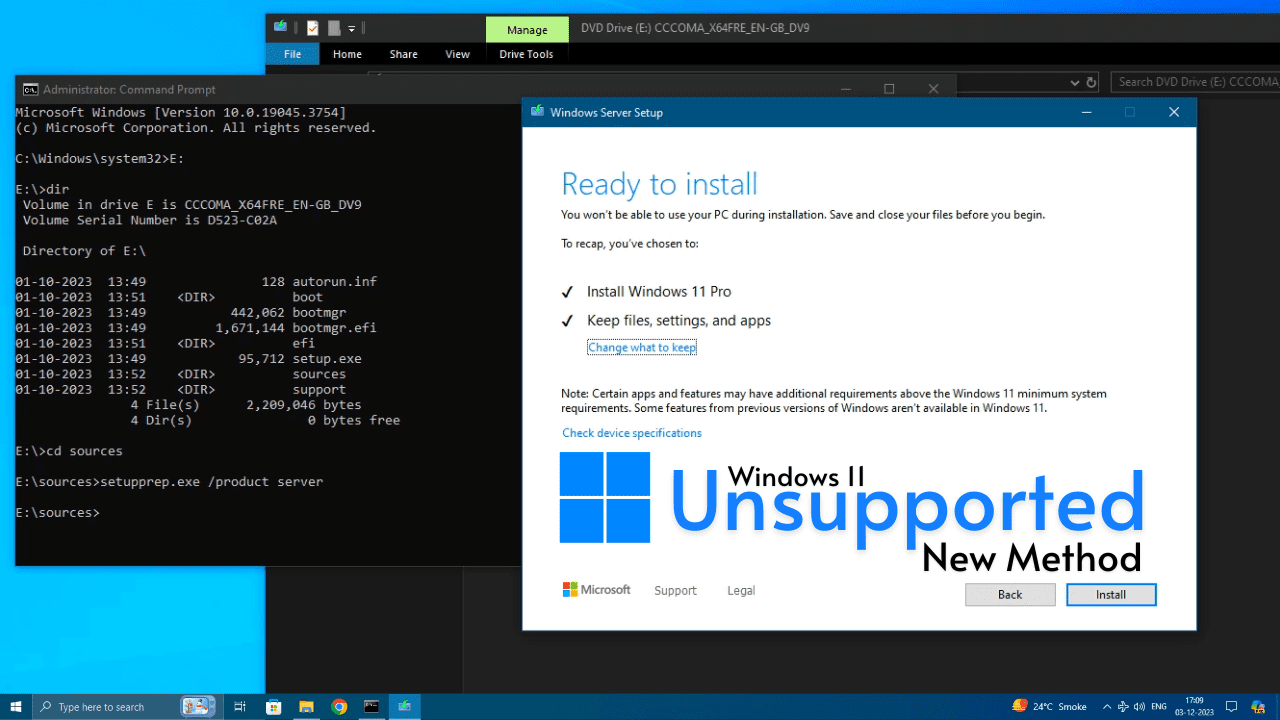Open the Command Prompt title bar icon
The width and height of the screenshot is (1280, 720).
(x=29, y=89)
